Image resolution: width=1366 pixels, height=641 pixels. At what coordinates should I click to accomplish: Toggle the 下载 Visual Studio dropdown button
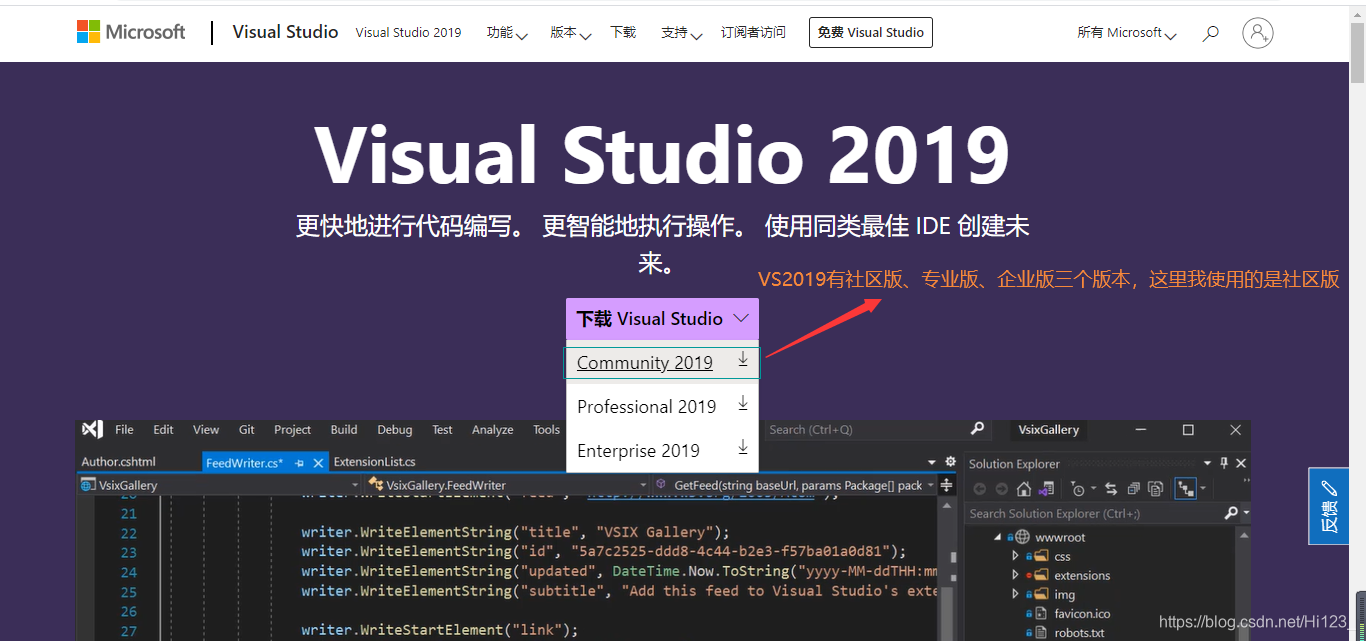(662, 319)
